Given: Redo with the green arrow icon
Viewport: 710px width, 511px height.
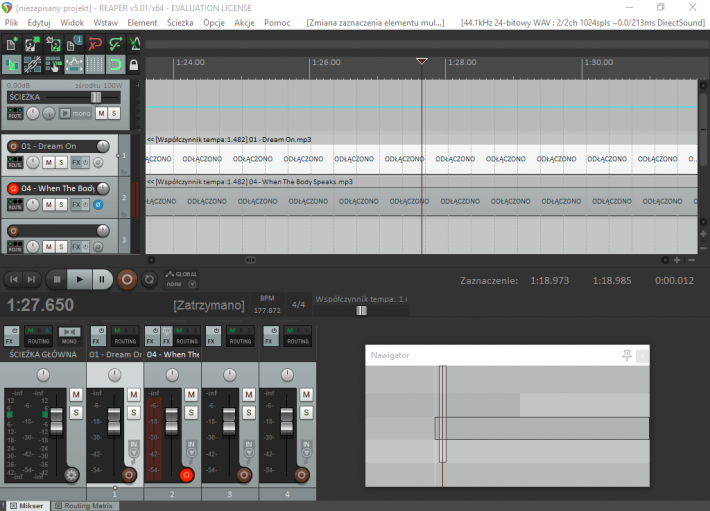Looking at the screenshot, I should click(x=115, y=44).
